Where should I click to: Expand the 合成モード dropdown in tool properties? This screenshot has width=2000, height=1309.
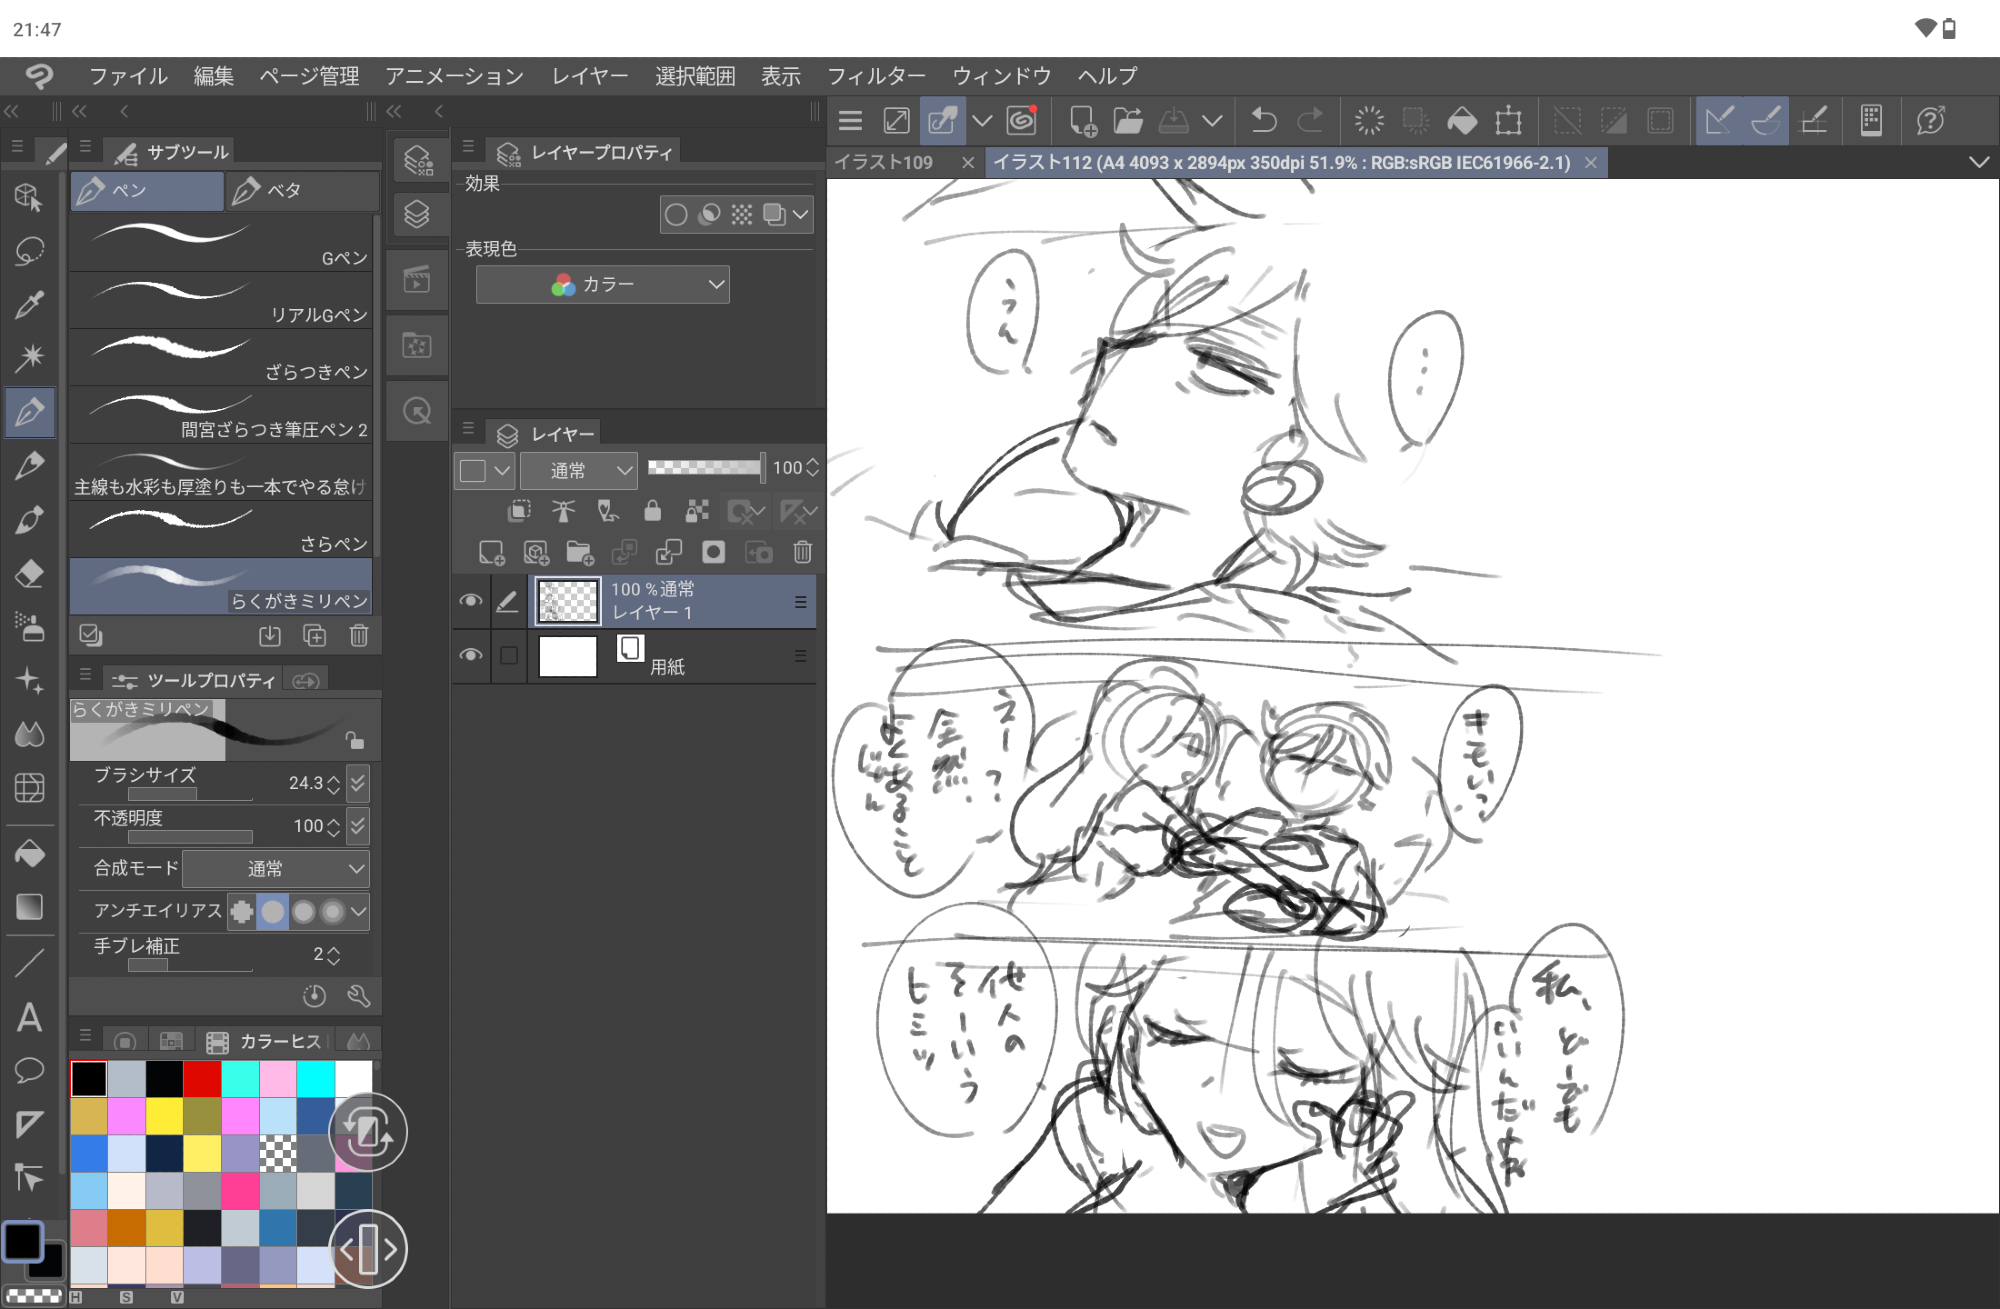(276, 869)
